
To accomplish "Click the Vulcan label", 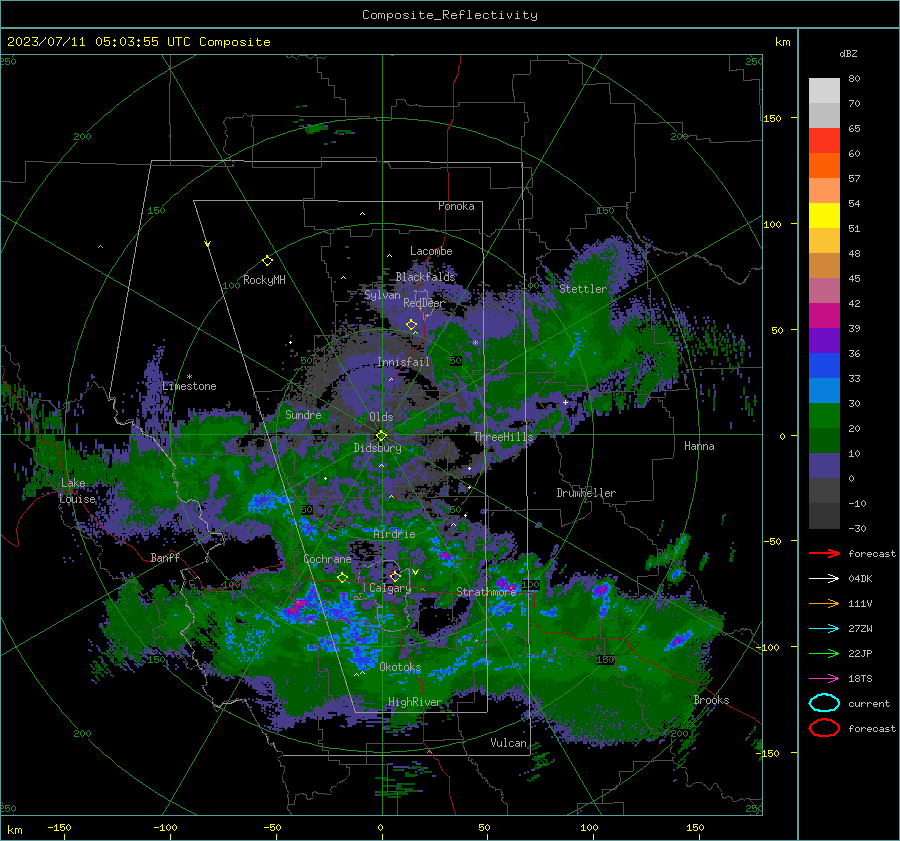I will [508, 743].
